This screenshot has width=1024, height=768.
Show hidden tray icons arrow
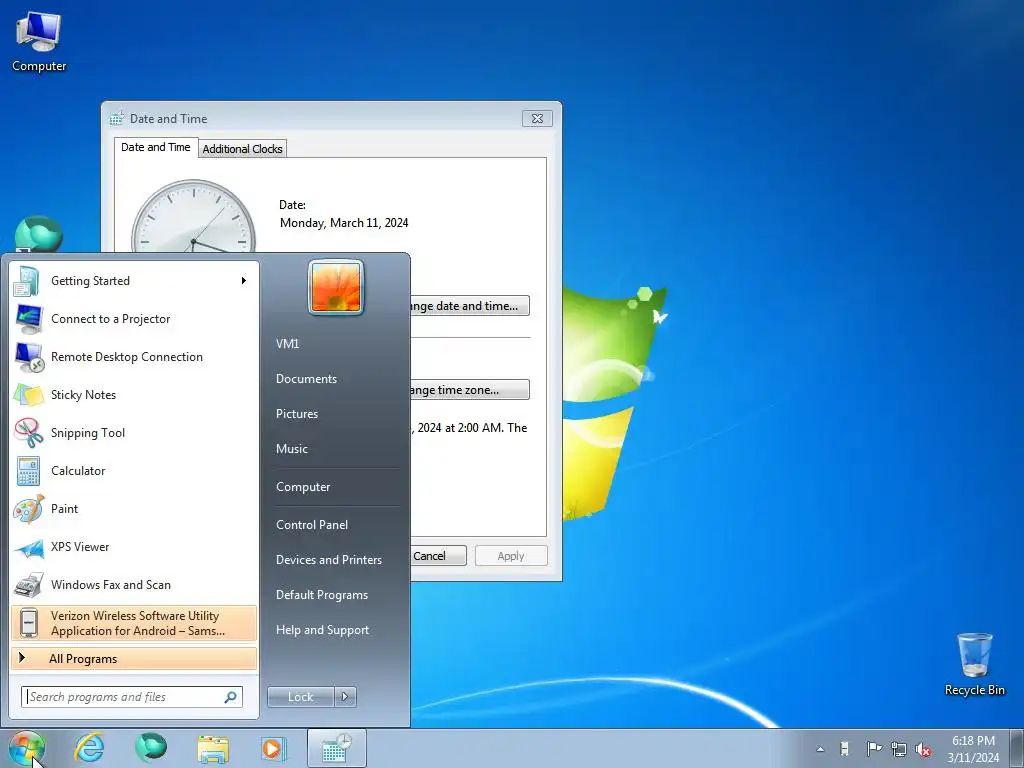coord(820,749)
